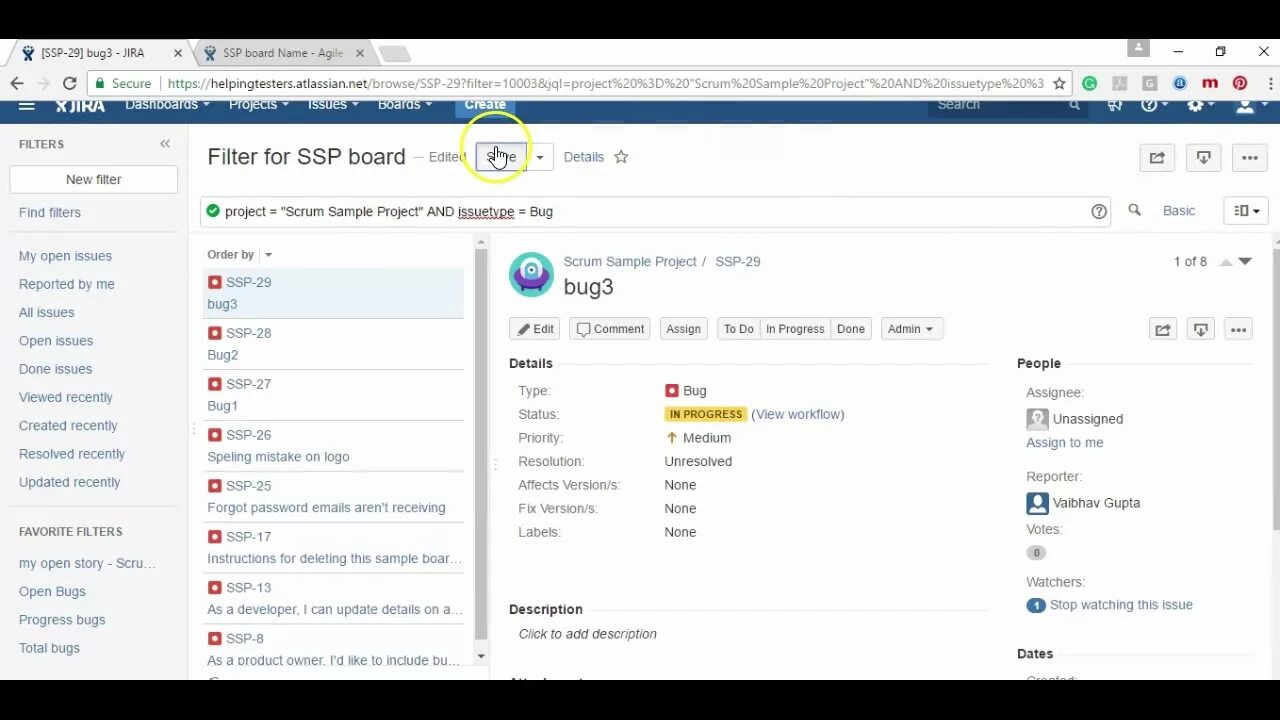
Task: Select SSP-28 Bug2 issue
Action: [333, 344]
